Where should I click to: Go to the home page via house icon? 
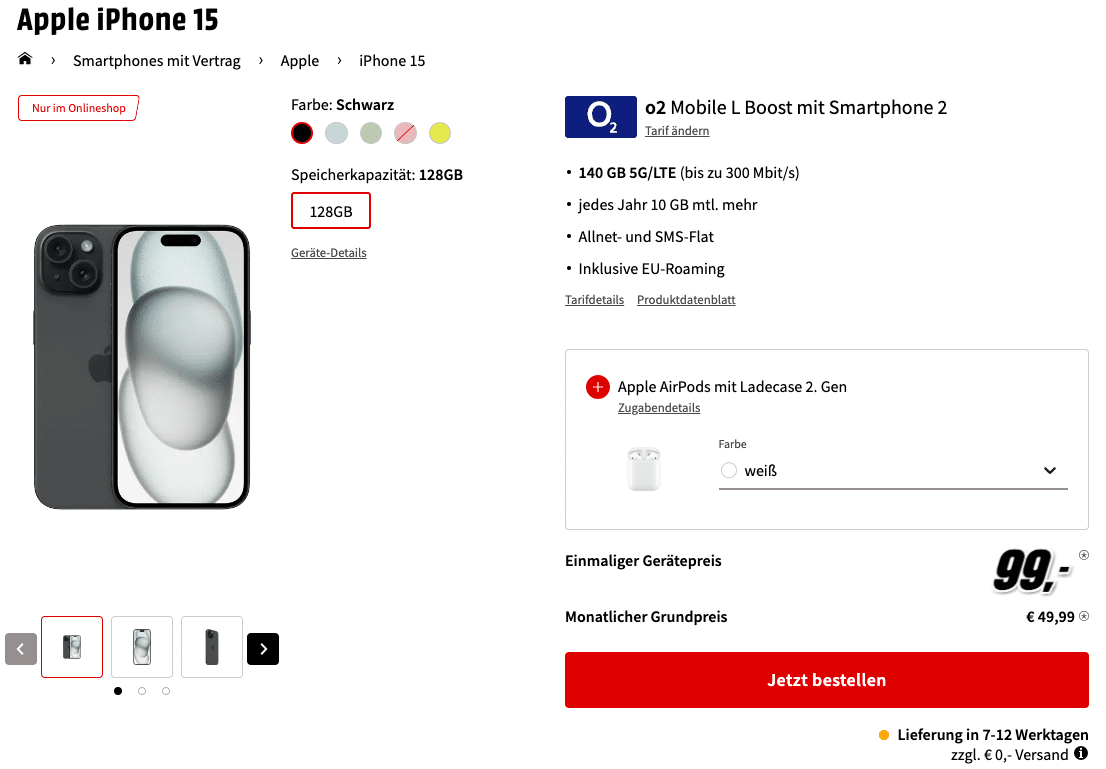[25, 59]
